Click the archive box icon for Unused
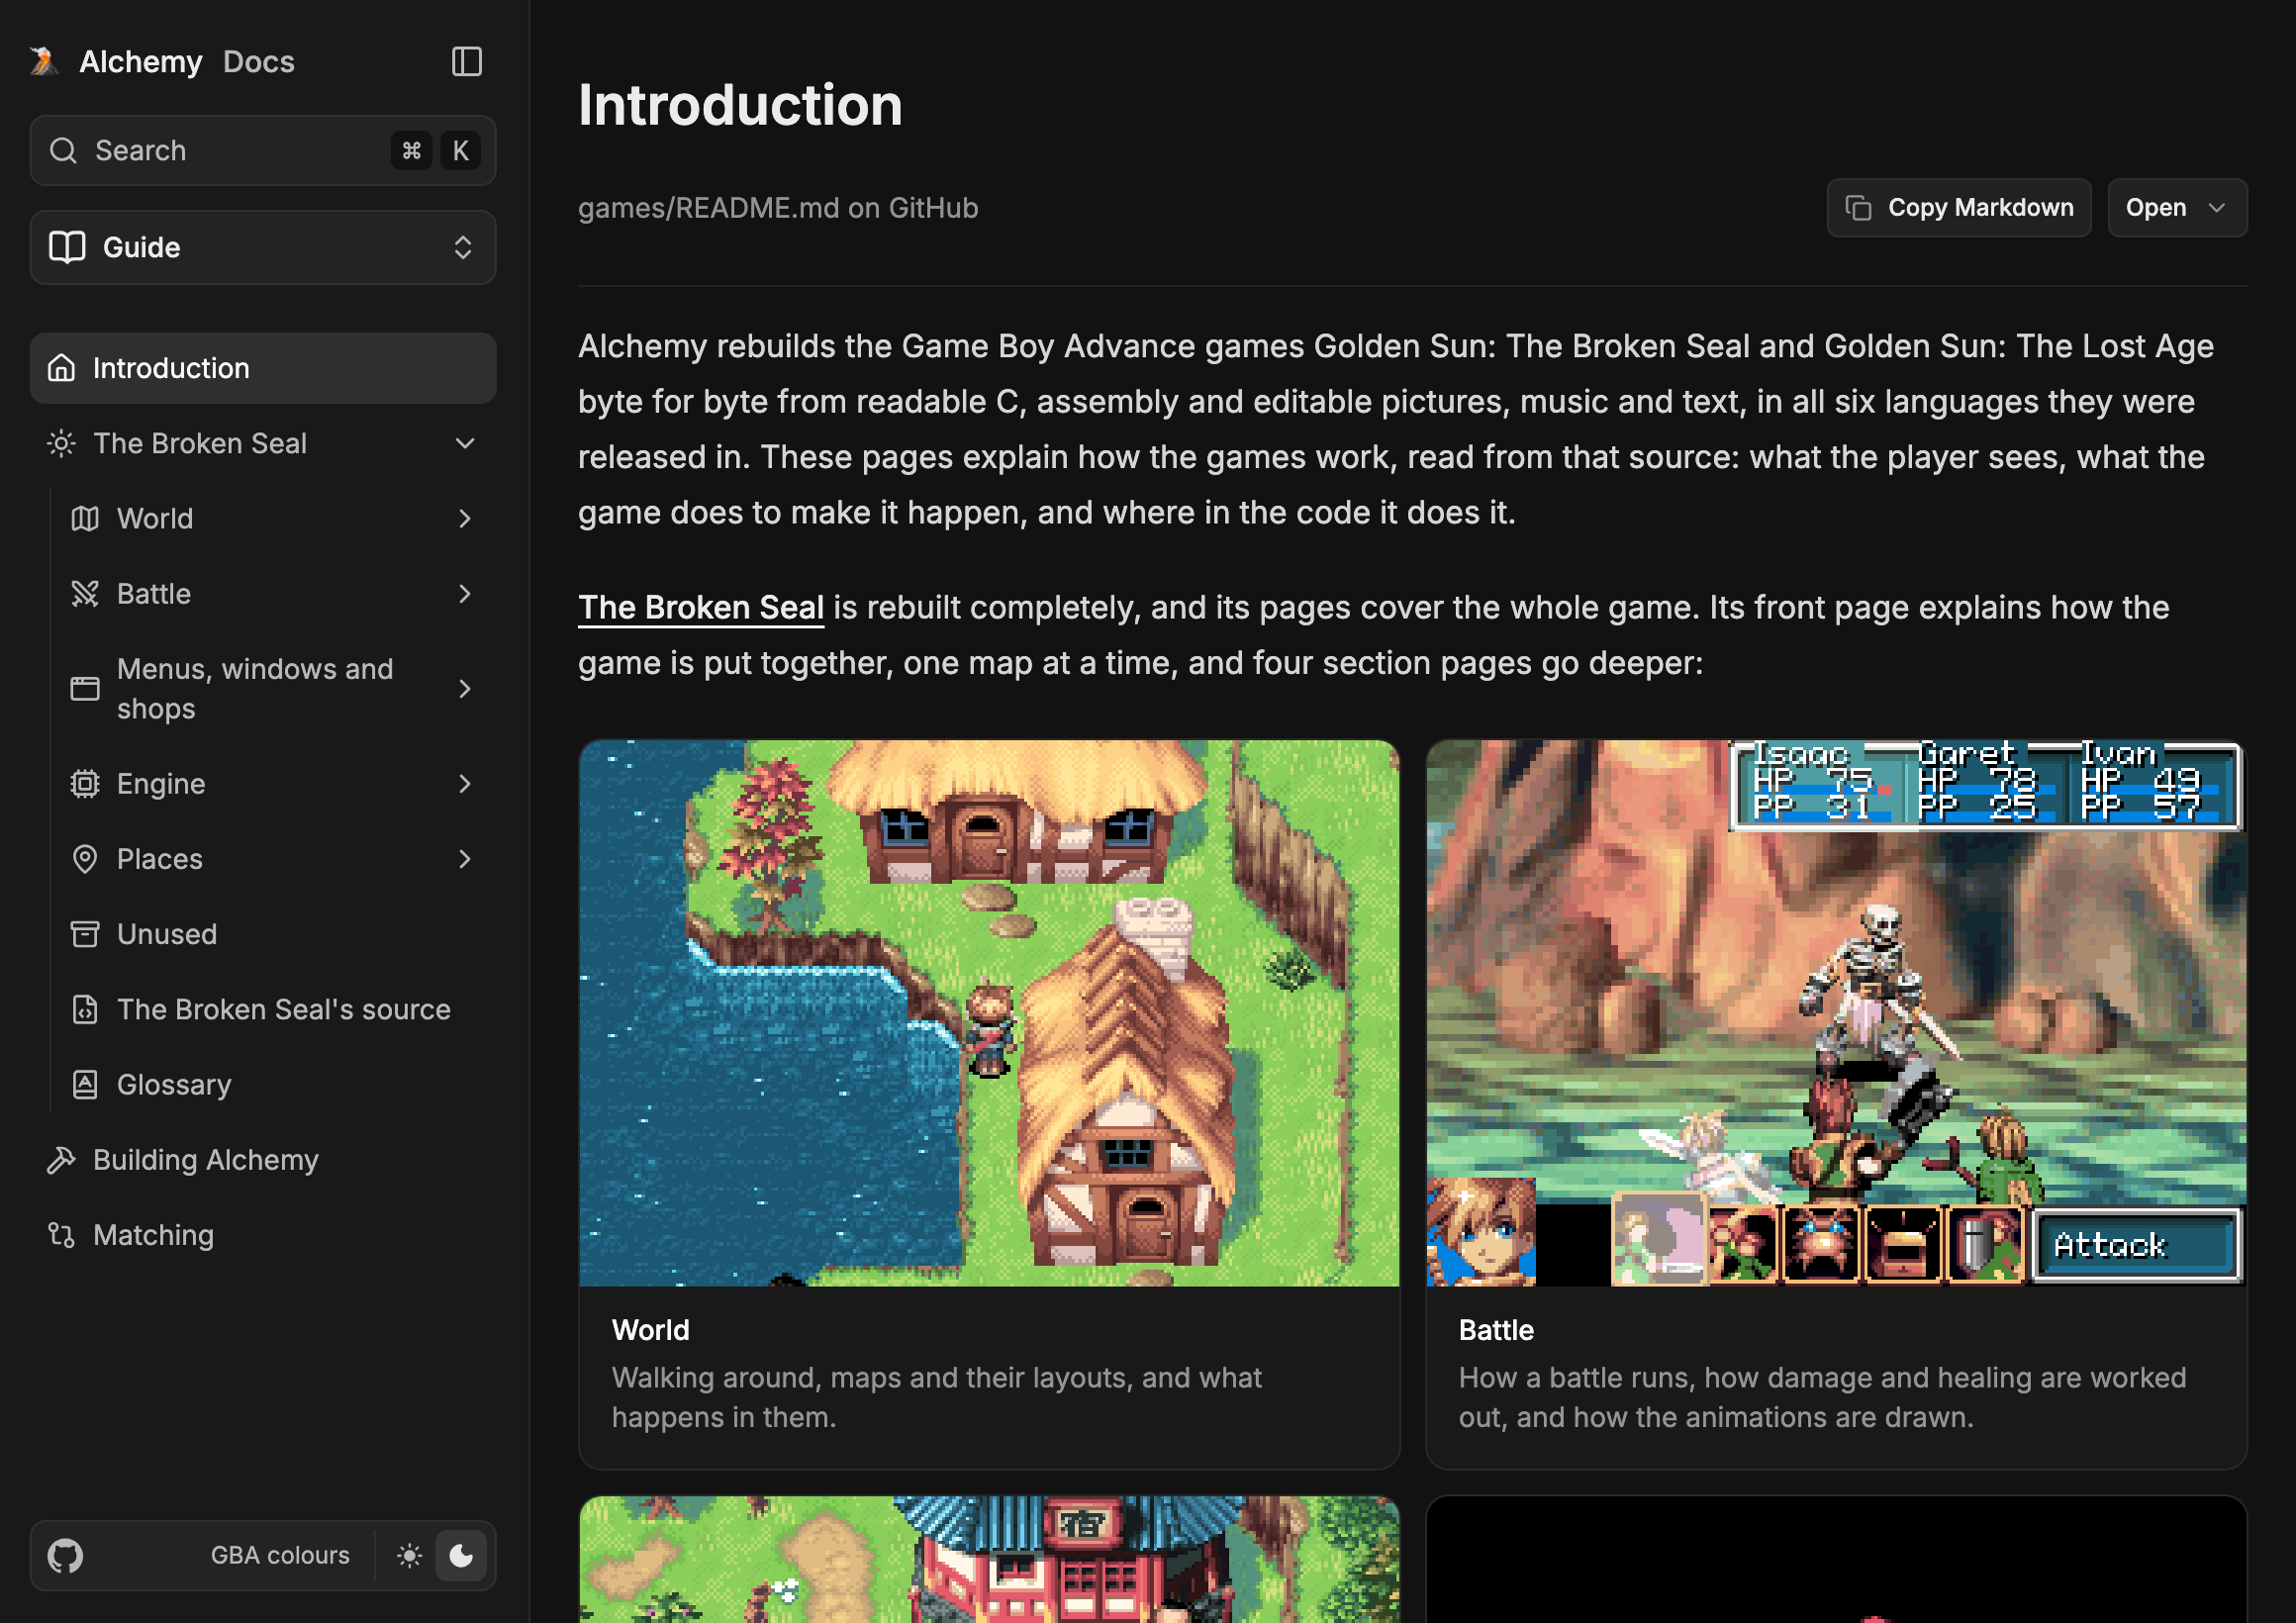Image resolution: width=2296 pixels, height=1623 pixels. click(85, 934)
